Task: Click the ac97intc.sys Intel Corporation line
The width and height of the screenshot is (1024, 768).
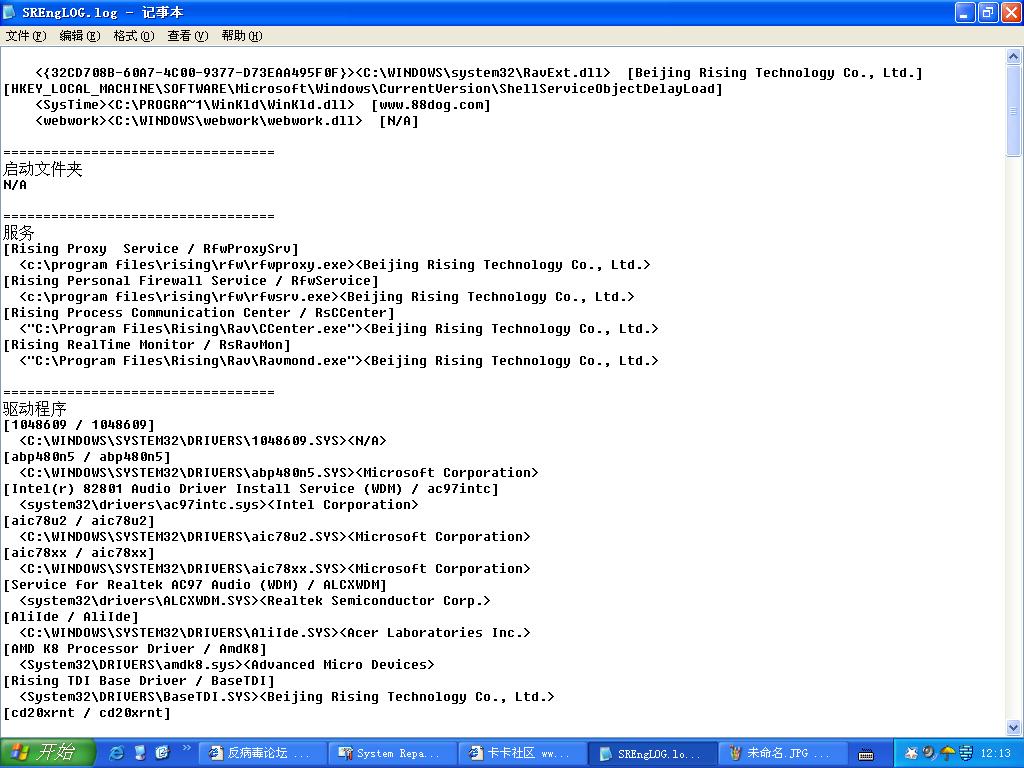Action: pos(219,505)
